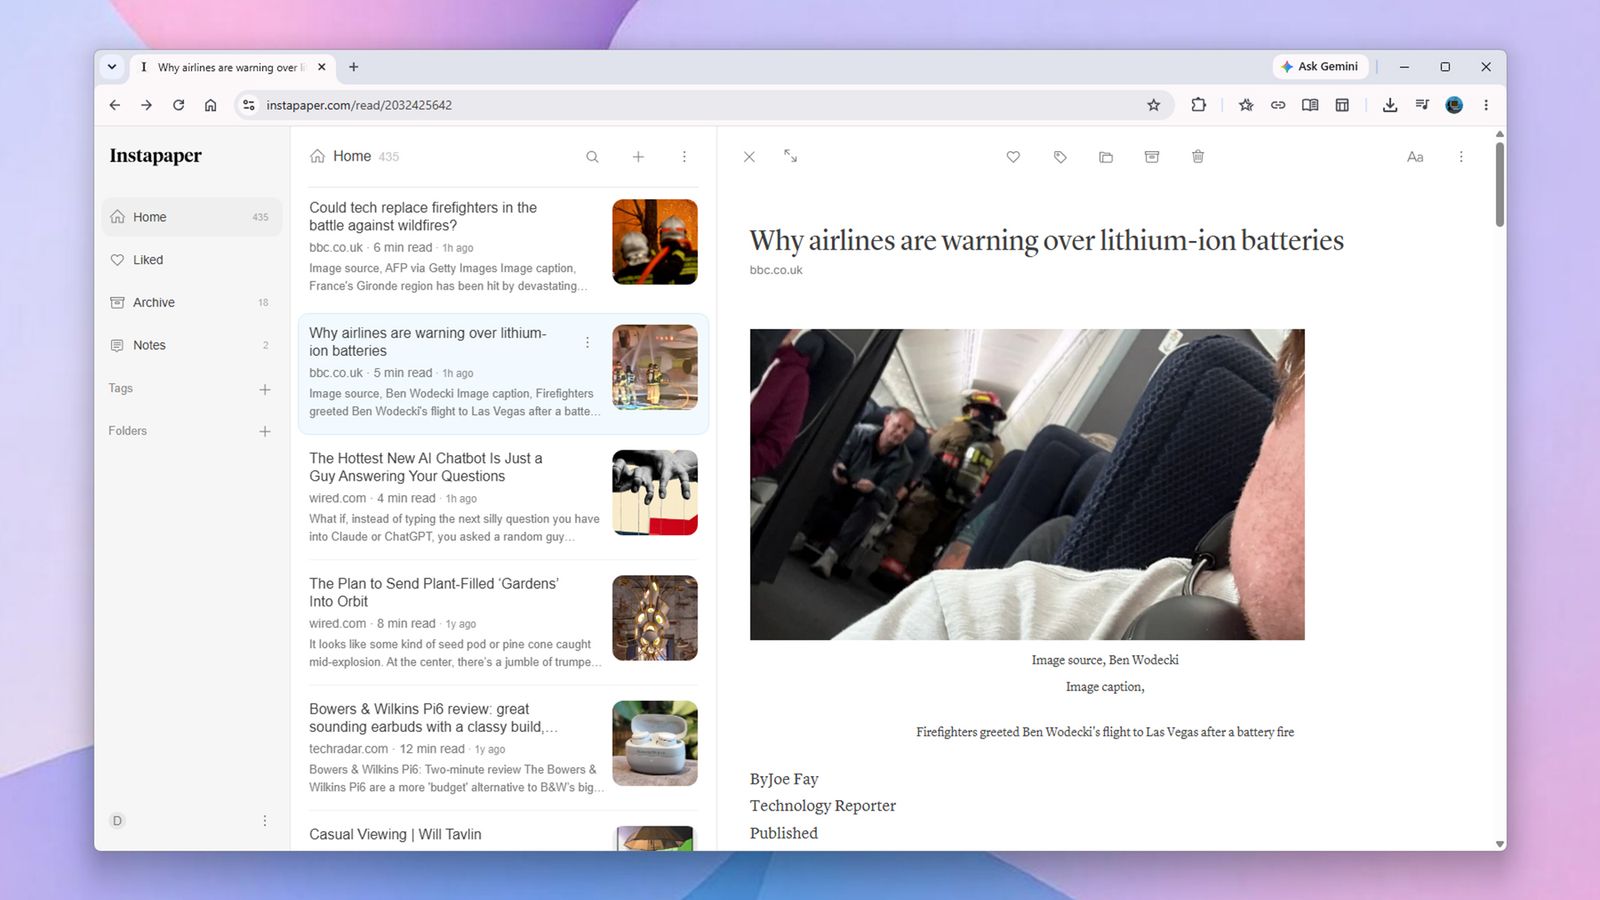Open Home in Instapaper sidebar

point(192,217)
